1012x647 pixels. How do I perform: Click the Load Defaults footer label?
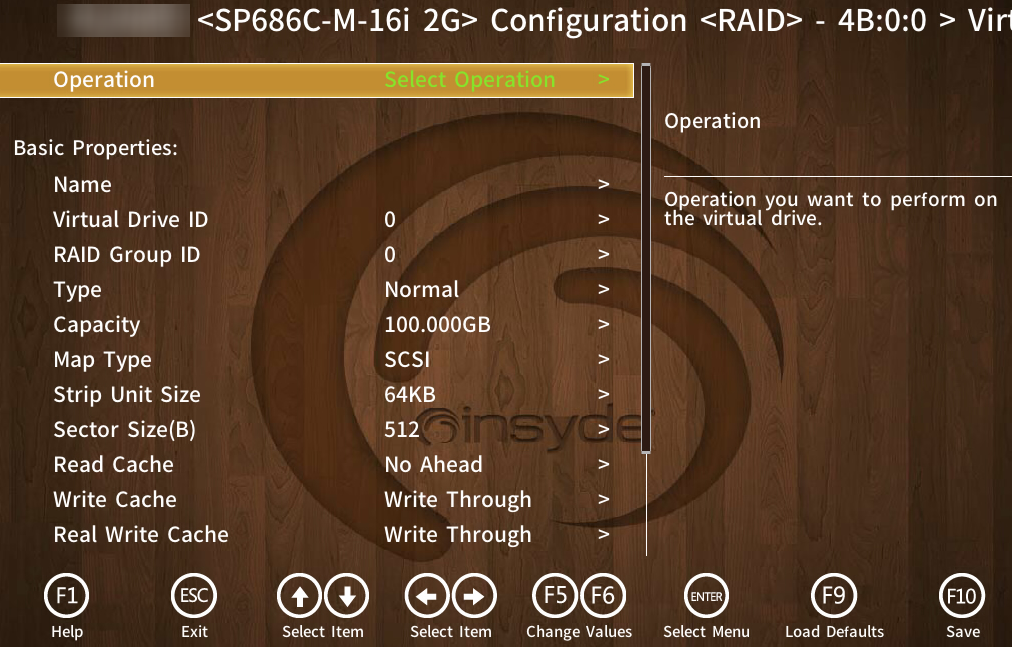835,632
